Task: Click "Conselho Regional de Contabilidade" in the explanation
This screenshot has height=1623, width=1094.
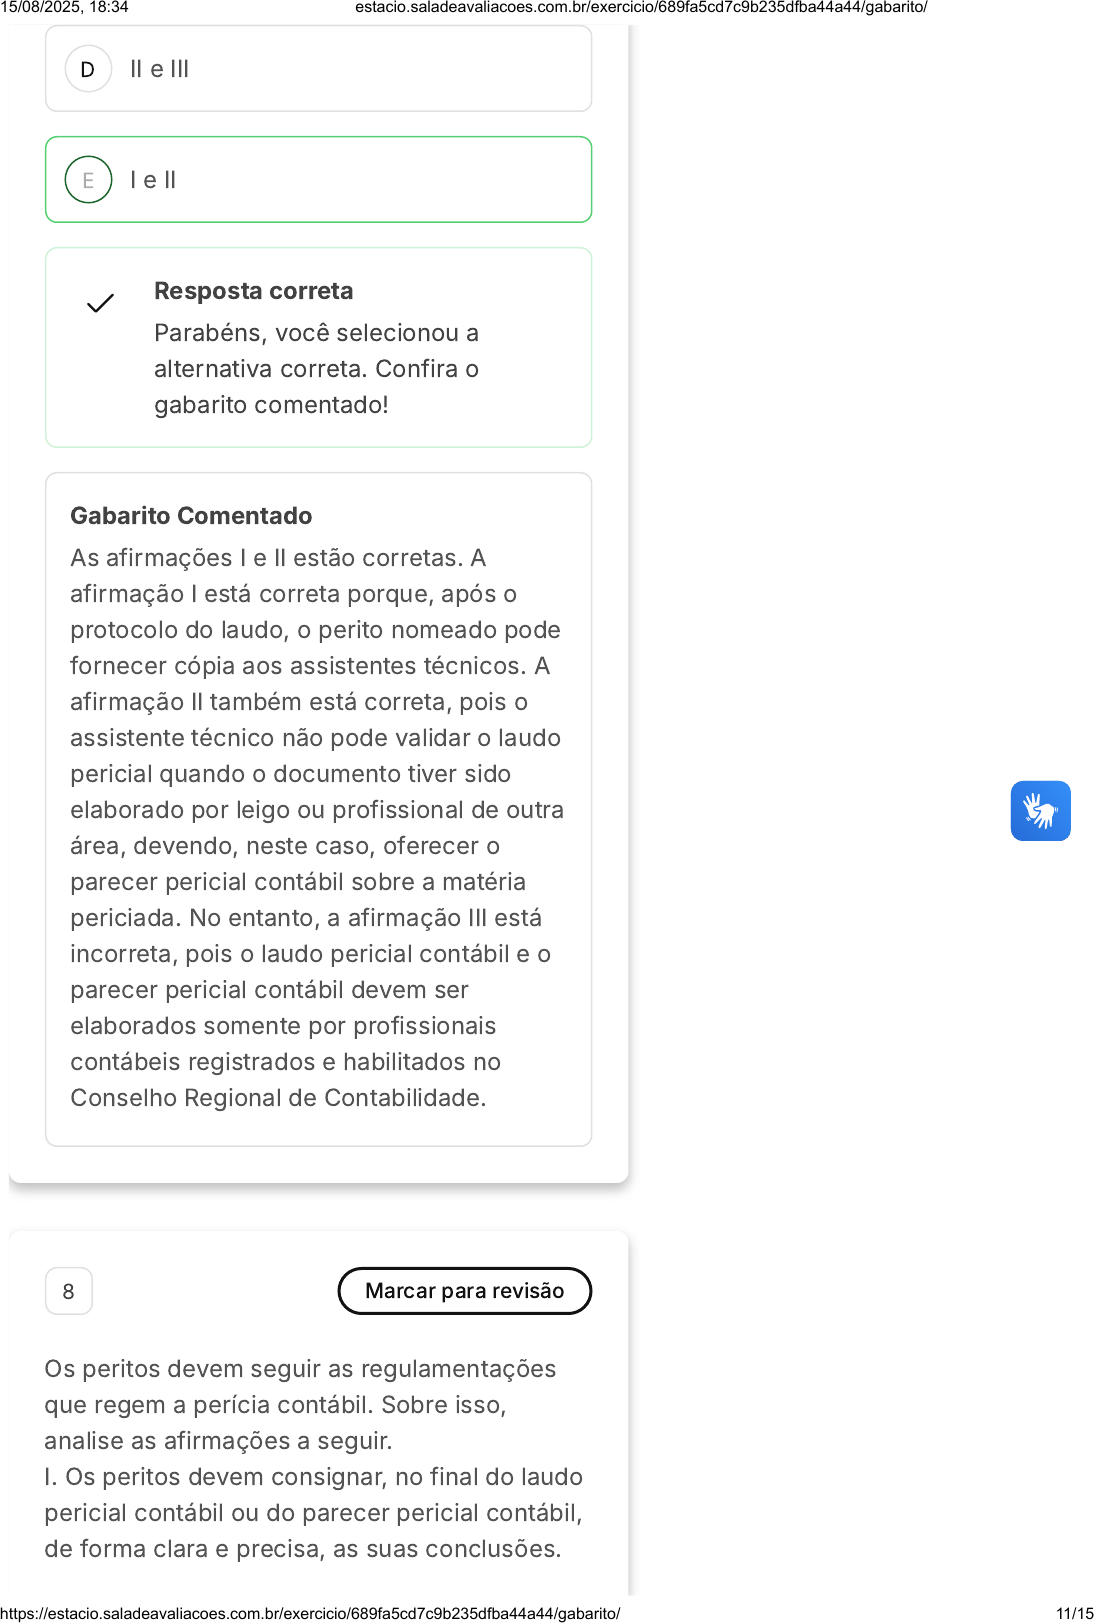Action: tap(278, 1098)
